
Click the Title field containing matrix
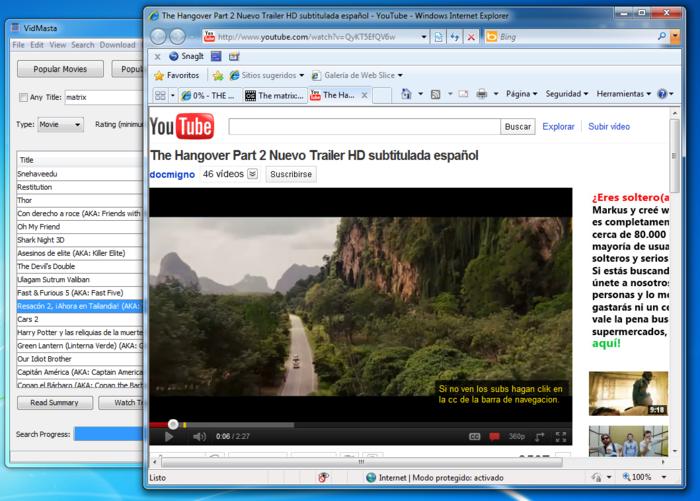click(104, 97)
